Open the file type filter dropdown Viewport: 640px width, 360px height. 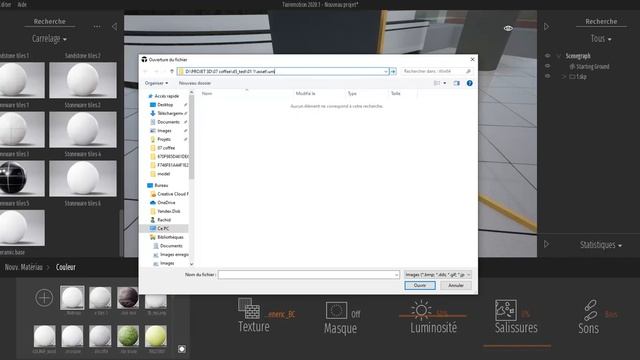(x=438, y=275)
